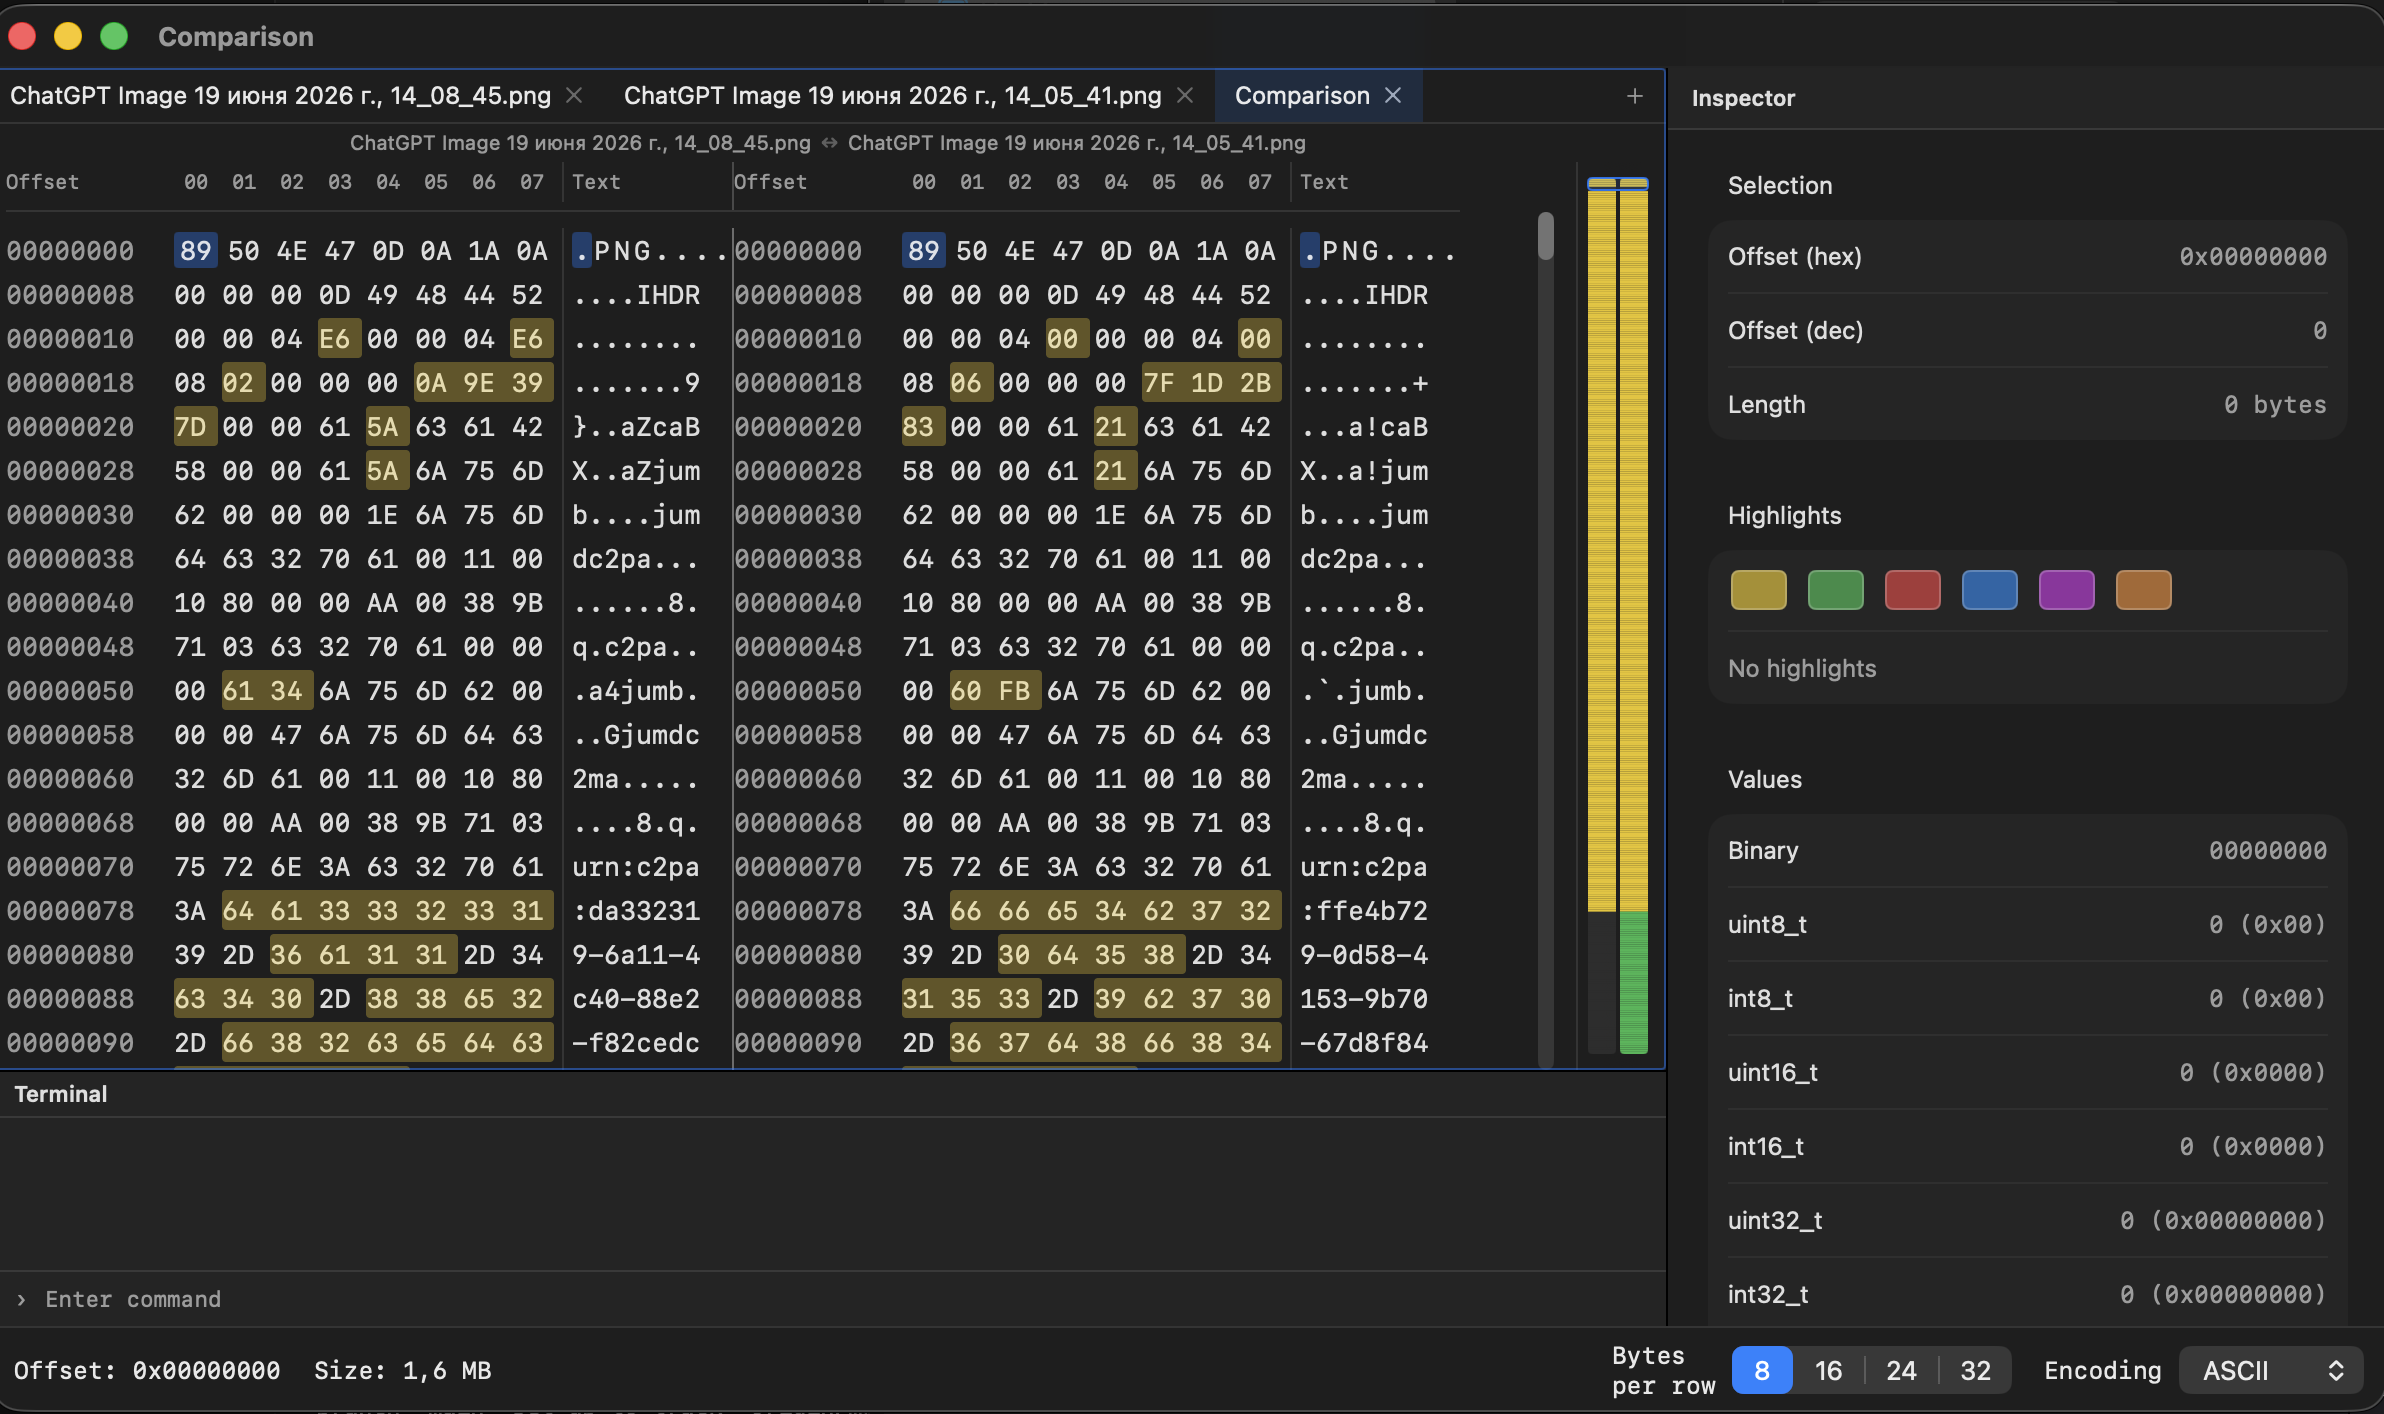Pick the orange highlight swatch
Screen dimensions: 2384x1414
pos(2143,590)
